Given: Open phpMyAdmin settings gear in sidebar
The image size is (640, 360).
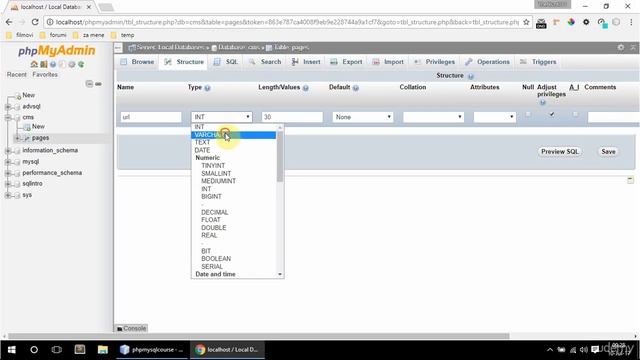Looking at the screenshot, I should pyautogui.click(x=72, y=64).
